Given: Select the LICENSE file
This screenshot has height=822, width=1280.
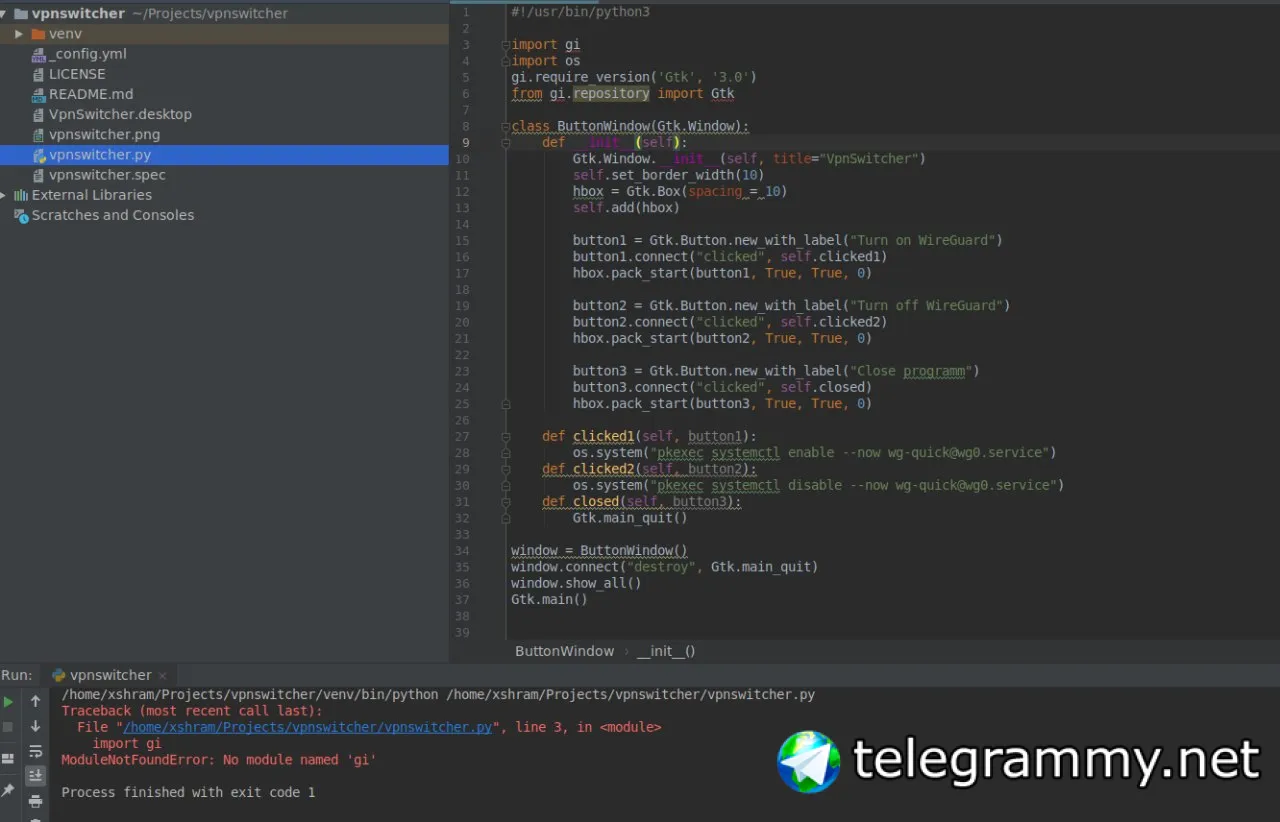Looking at the screenshot, I should coord(77,74).
